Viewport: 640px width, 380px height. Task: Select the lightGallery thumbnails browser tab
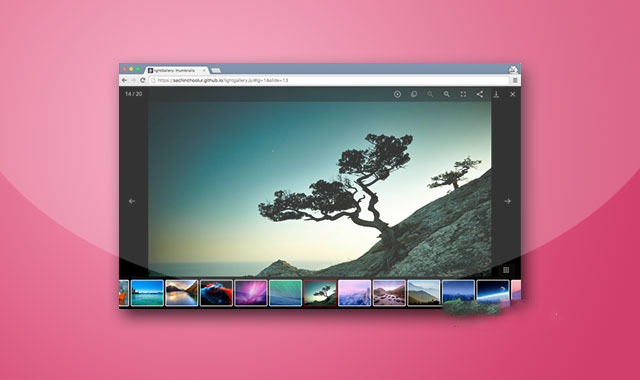(177, 70)
